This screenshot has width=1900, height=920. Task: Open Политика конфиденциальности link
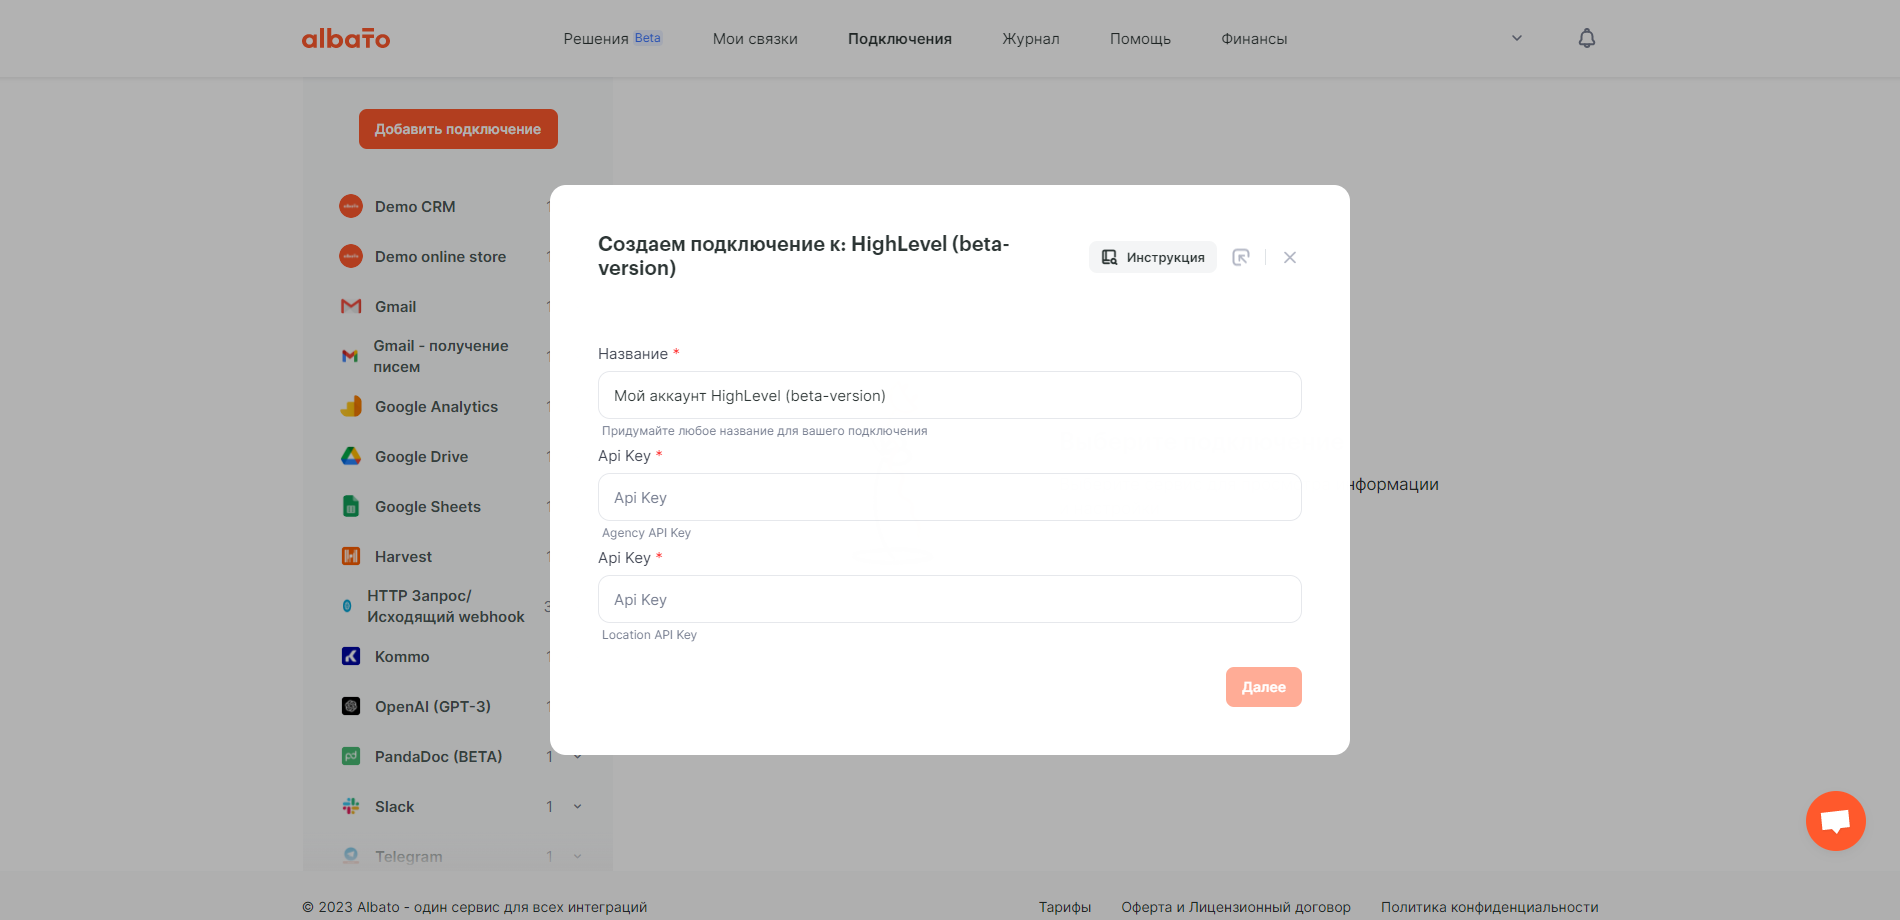tap(1490, 907)
